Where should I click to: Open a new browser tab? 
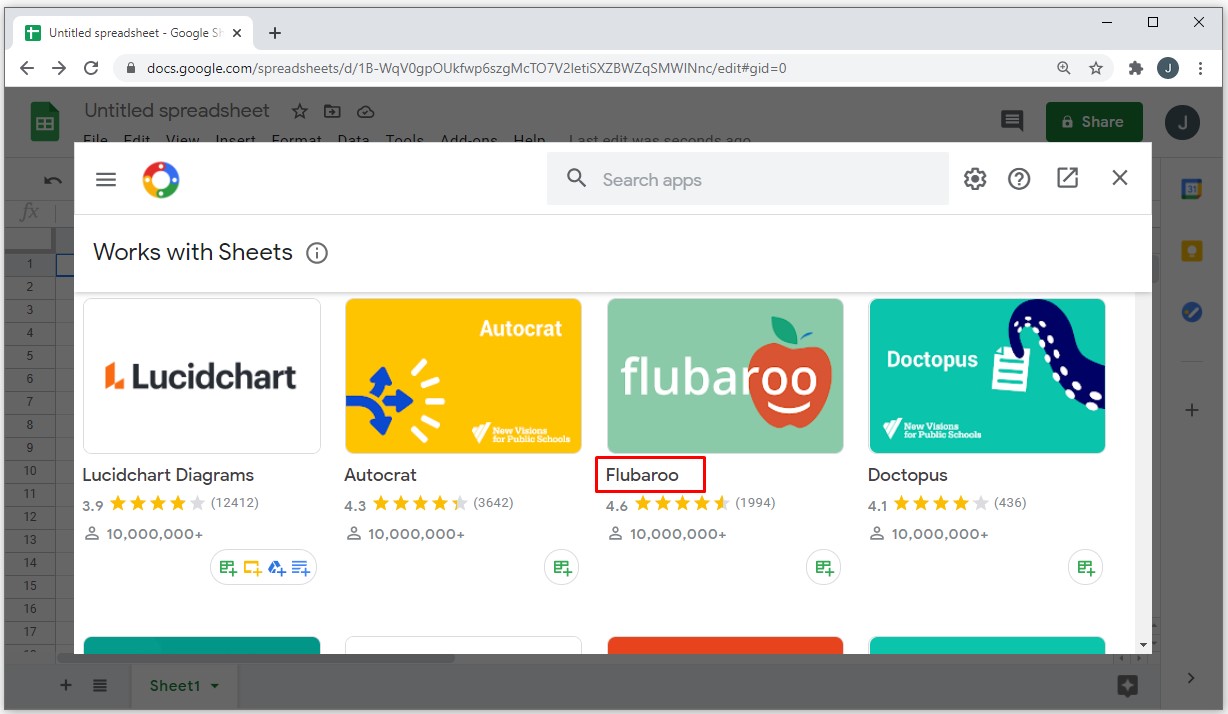(x=275, y=33)
